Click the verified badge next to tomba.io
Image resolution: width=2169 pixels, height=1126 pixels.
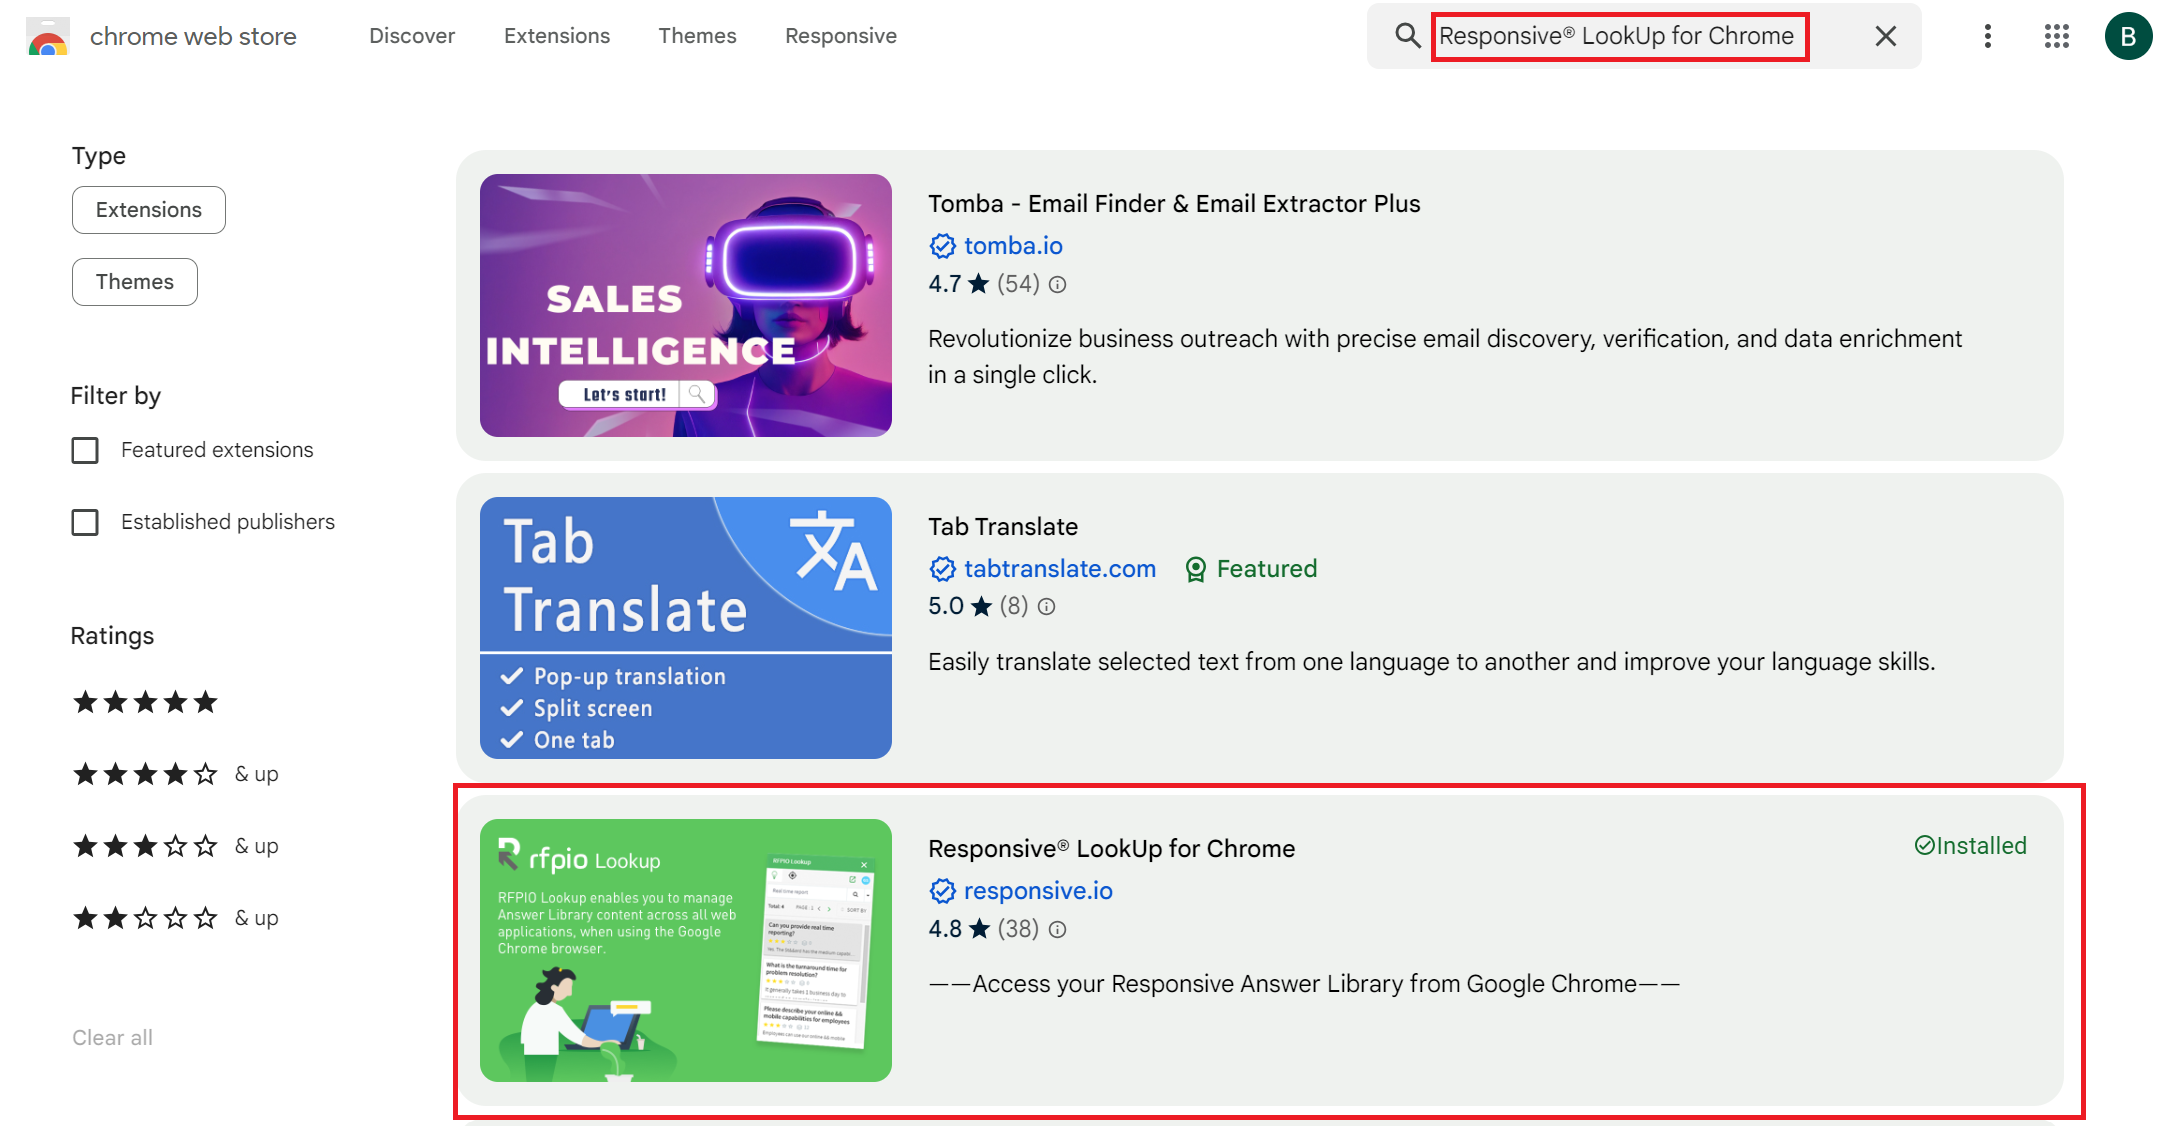[x=942, y=246]
